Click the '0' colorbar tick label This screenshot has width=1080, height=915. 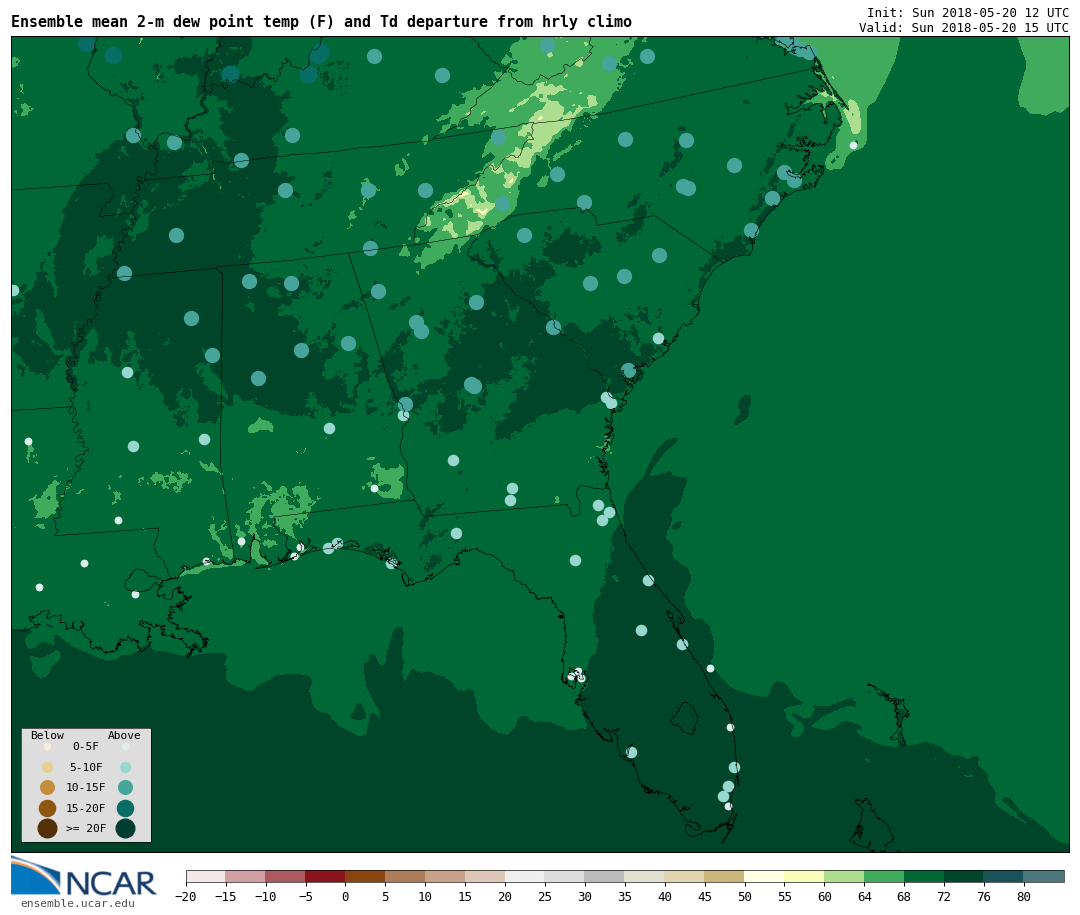pyautogui.click(x=345, y=896)
